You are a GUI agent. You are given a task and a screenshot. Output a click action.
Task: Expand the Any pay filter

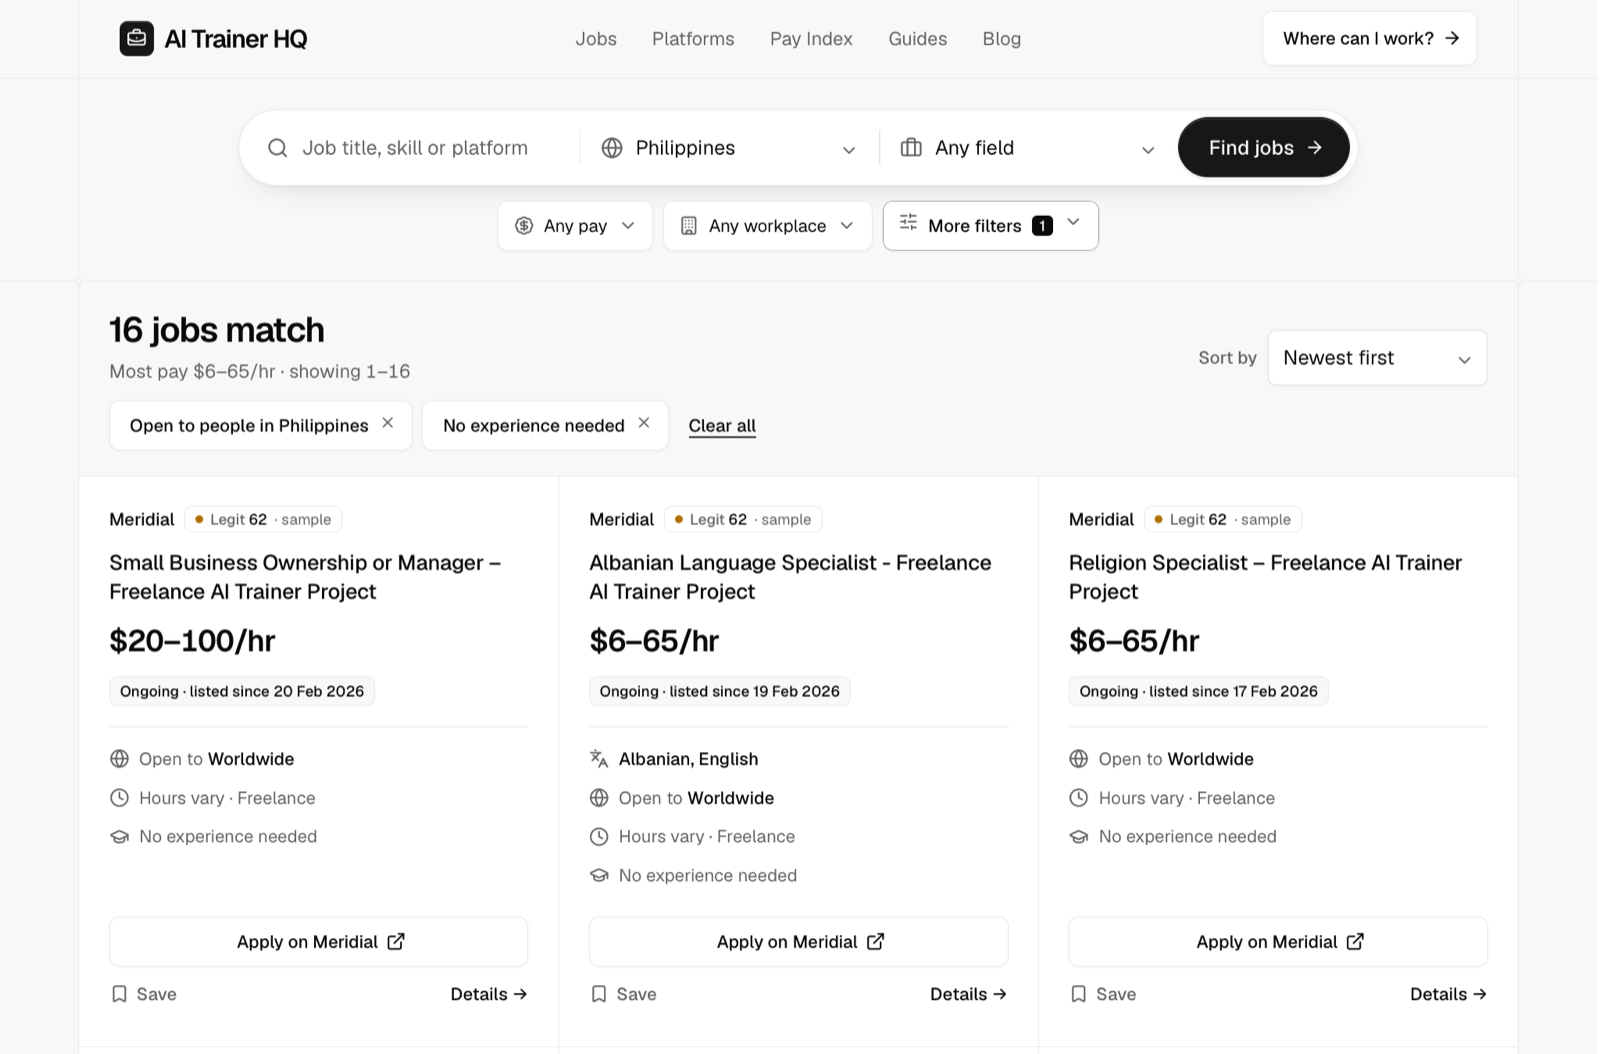[x=575, y=226]
